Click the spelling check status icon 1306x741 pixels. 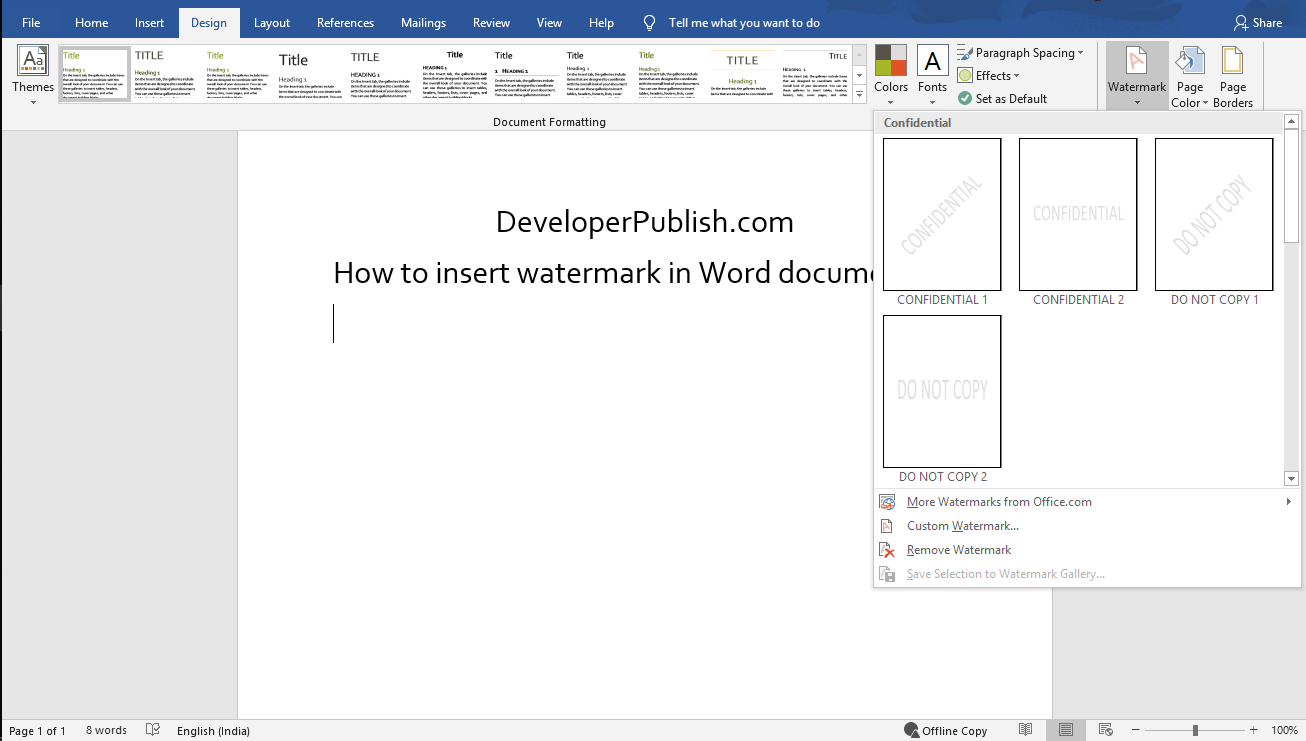[152, 730]
